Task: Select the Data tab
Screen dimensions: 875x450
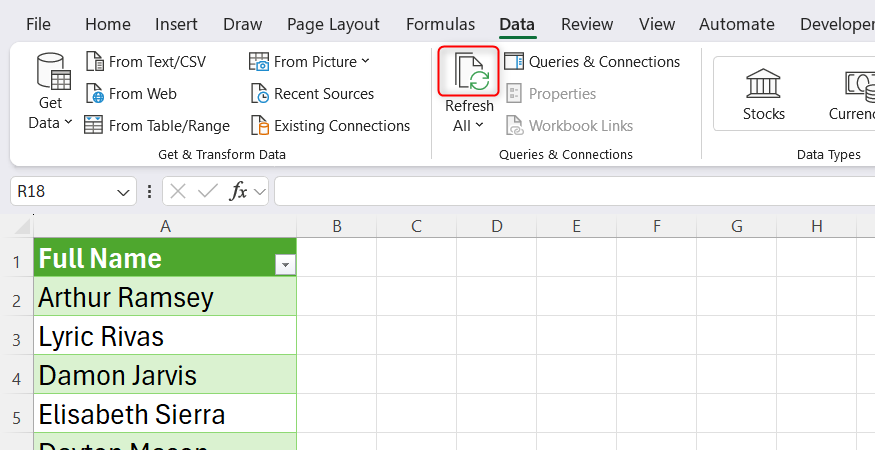Action: pos(517,24)
